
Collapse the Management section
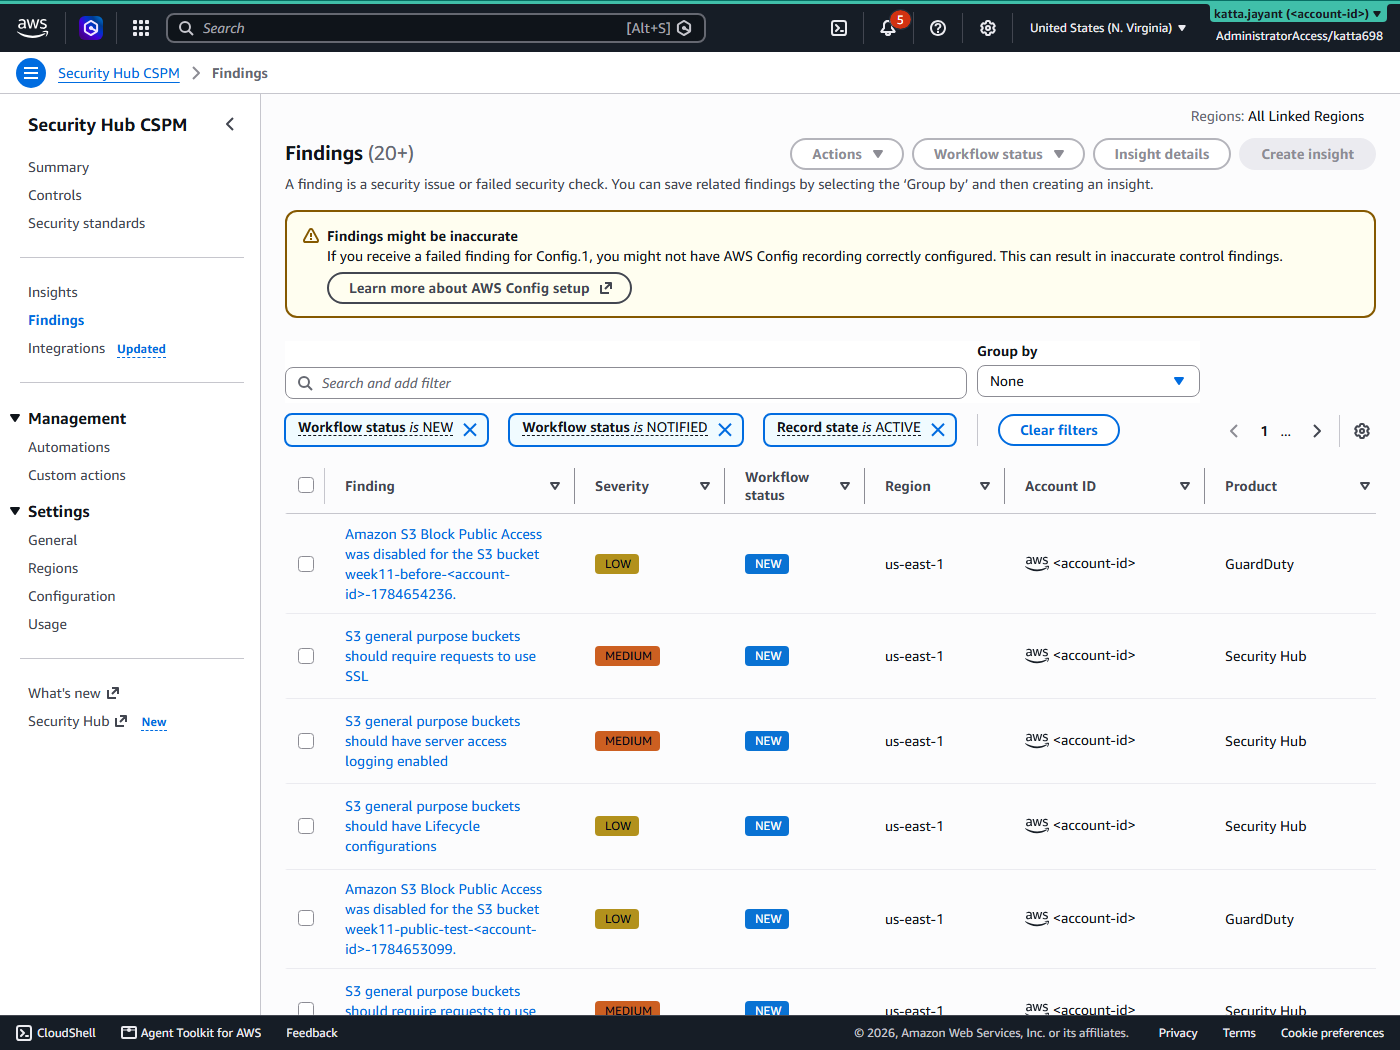pos(15,418)
